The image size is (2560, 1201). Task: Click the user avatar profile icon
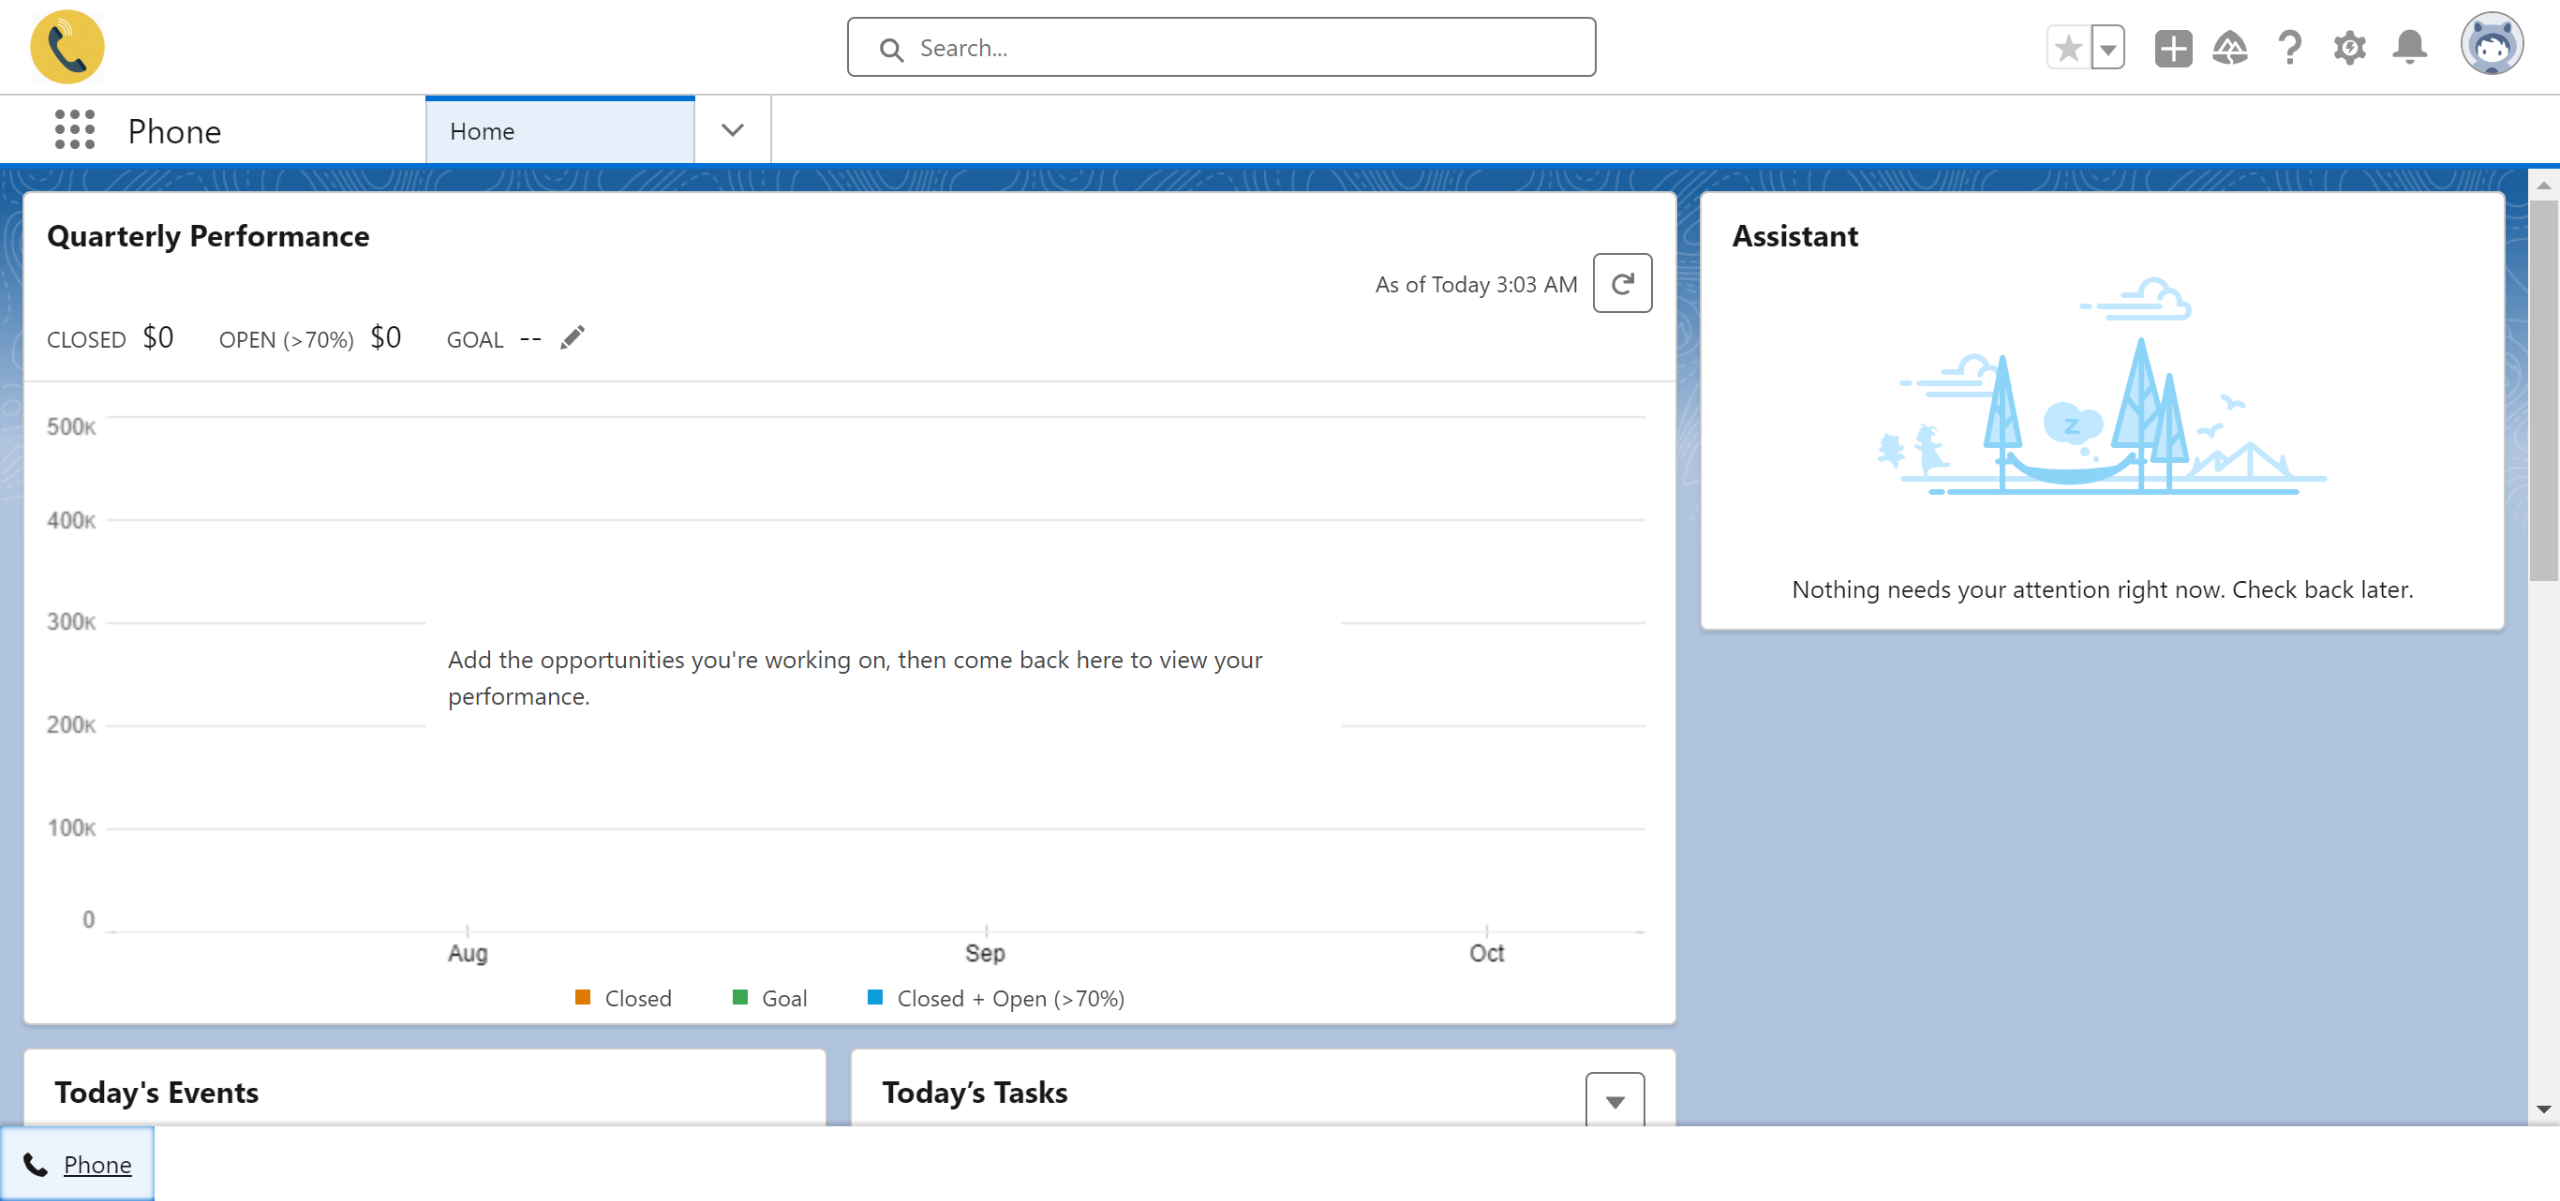click(x=2491, y=45)
